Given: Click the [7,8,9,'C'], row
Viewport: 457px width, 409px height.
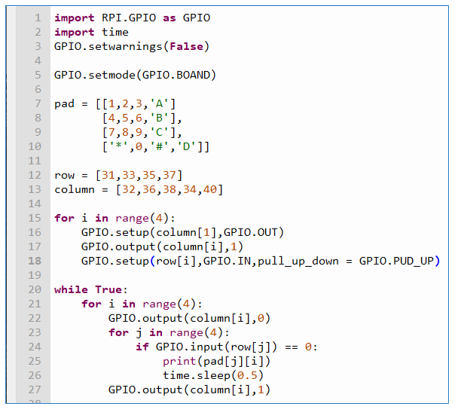Looking at the screenshot, I should tap(142, 132).
